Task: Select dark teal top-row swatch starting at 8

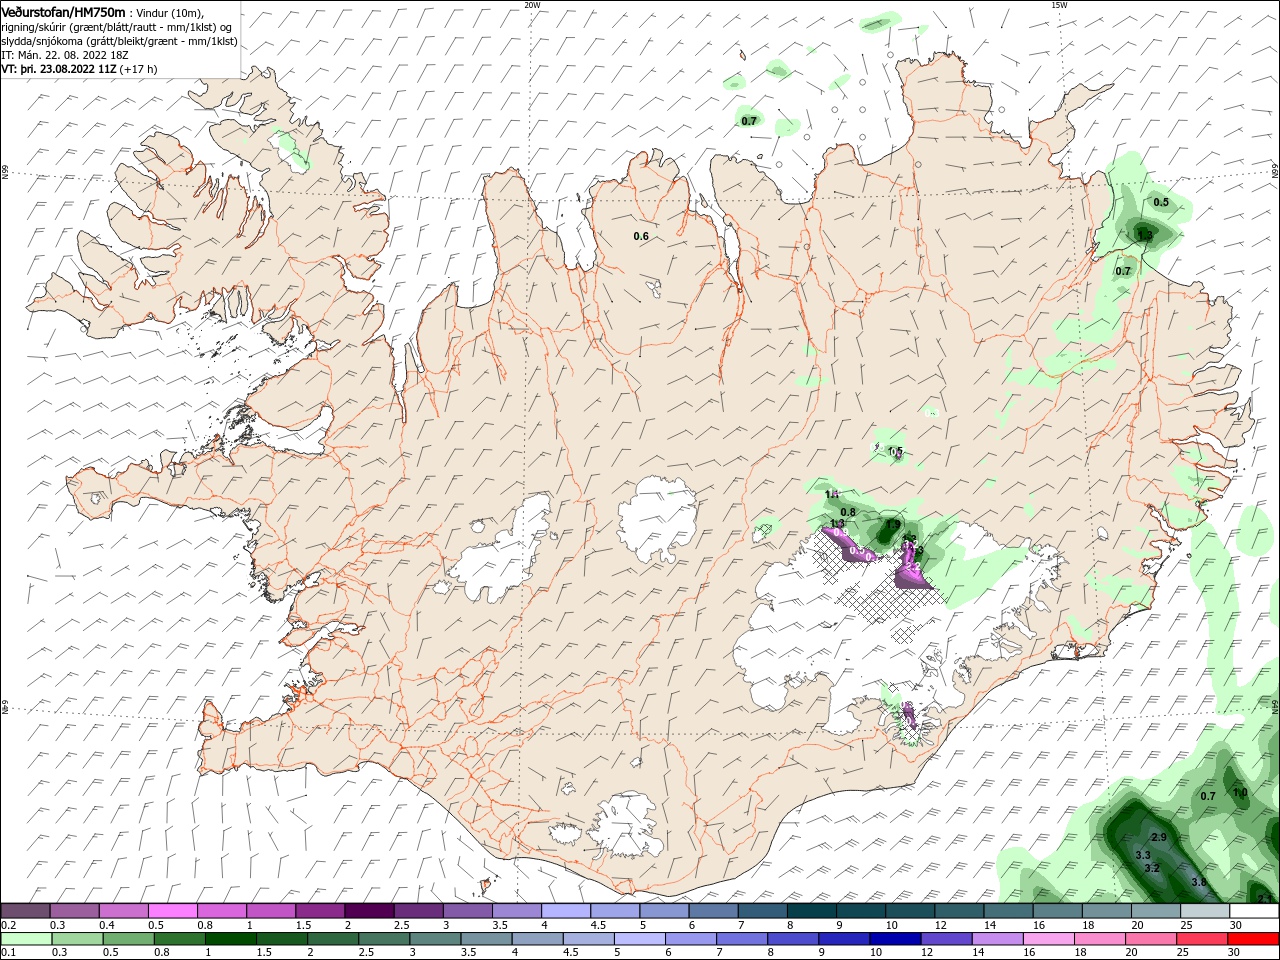Action: (x=812, y=910)
